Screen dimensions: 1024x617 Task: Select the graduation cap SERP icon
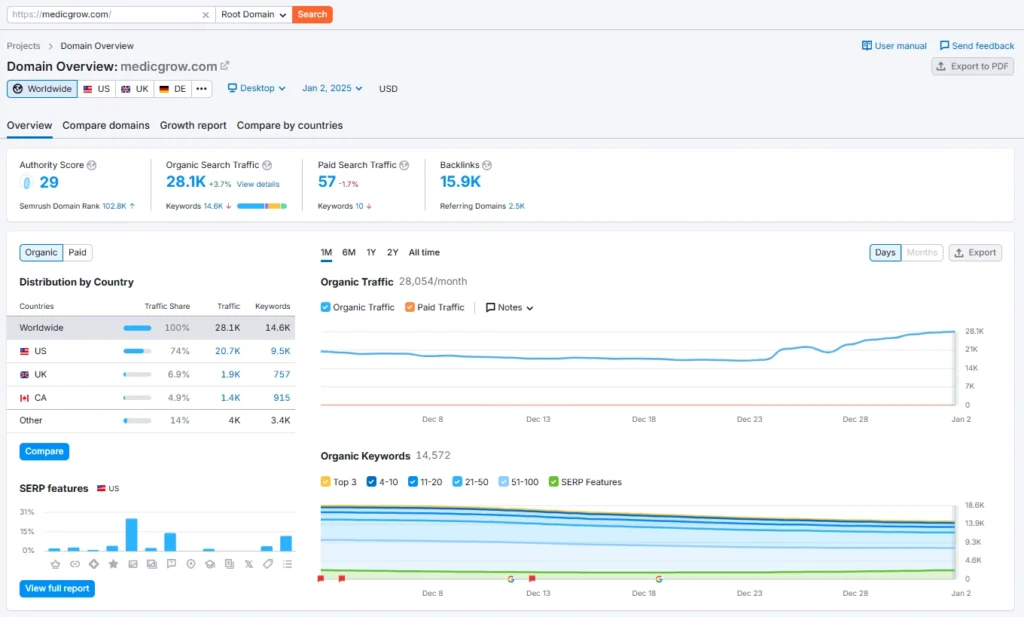coord(210,564)
